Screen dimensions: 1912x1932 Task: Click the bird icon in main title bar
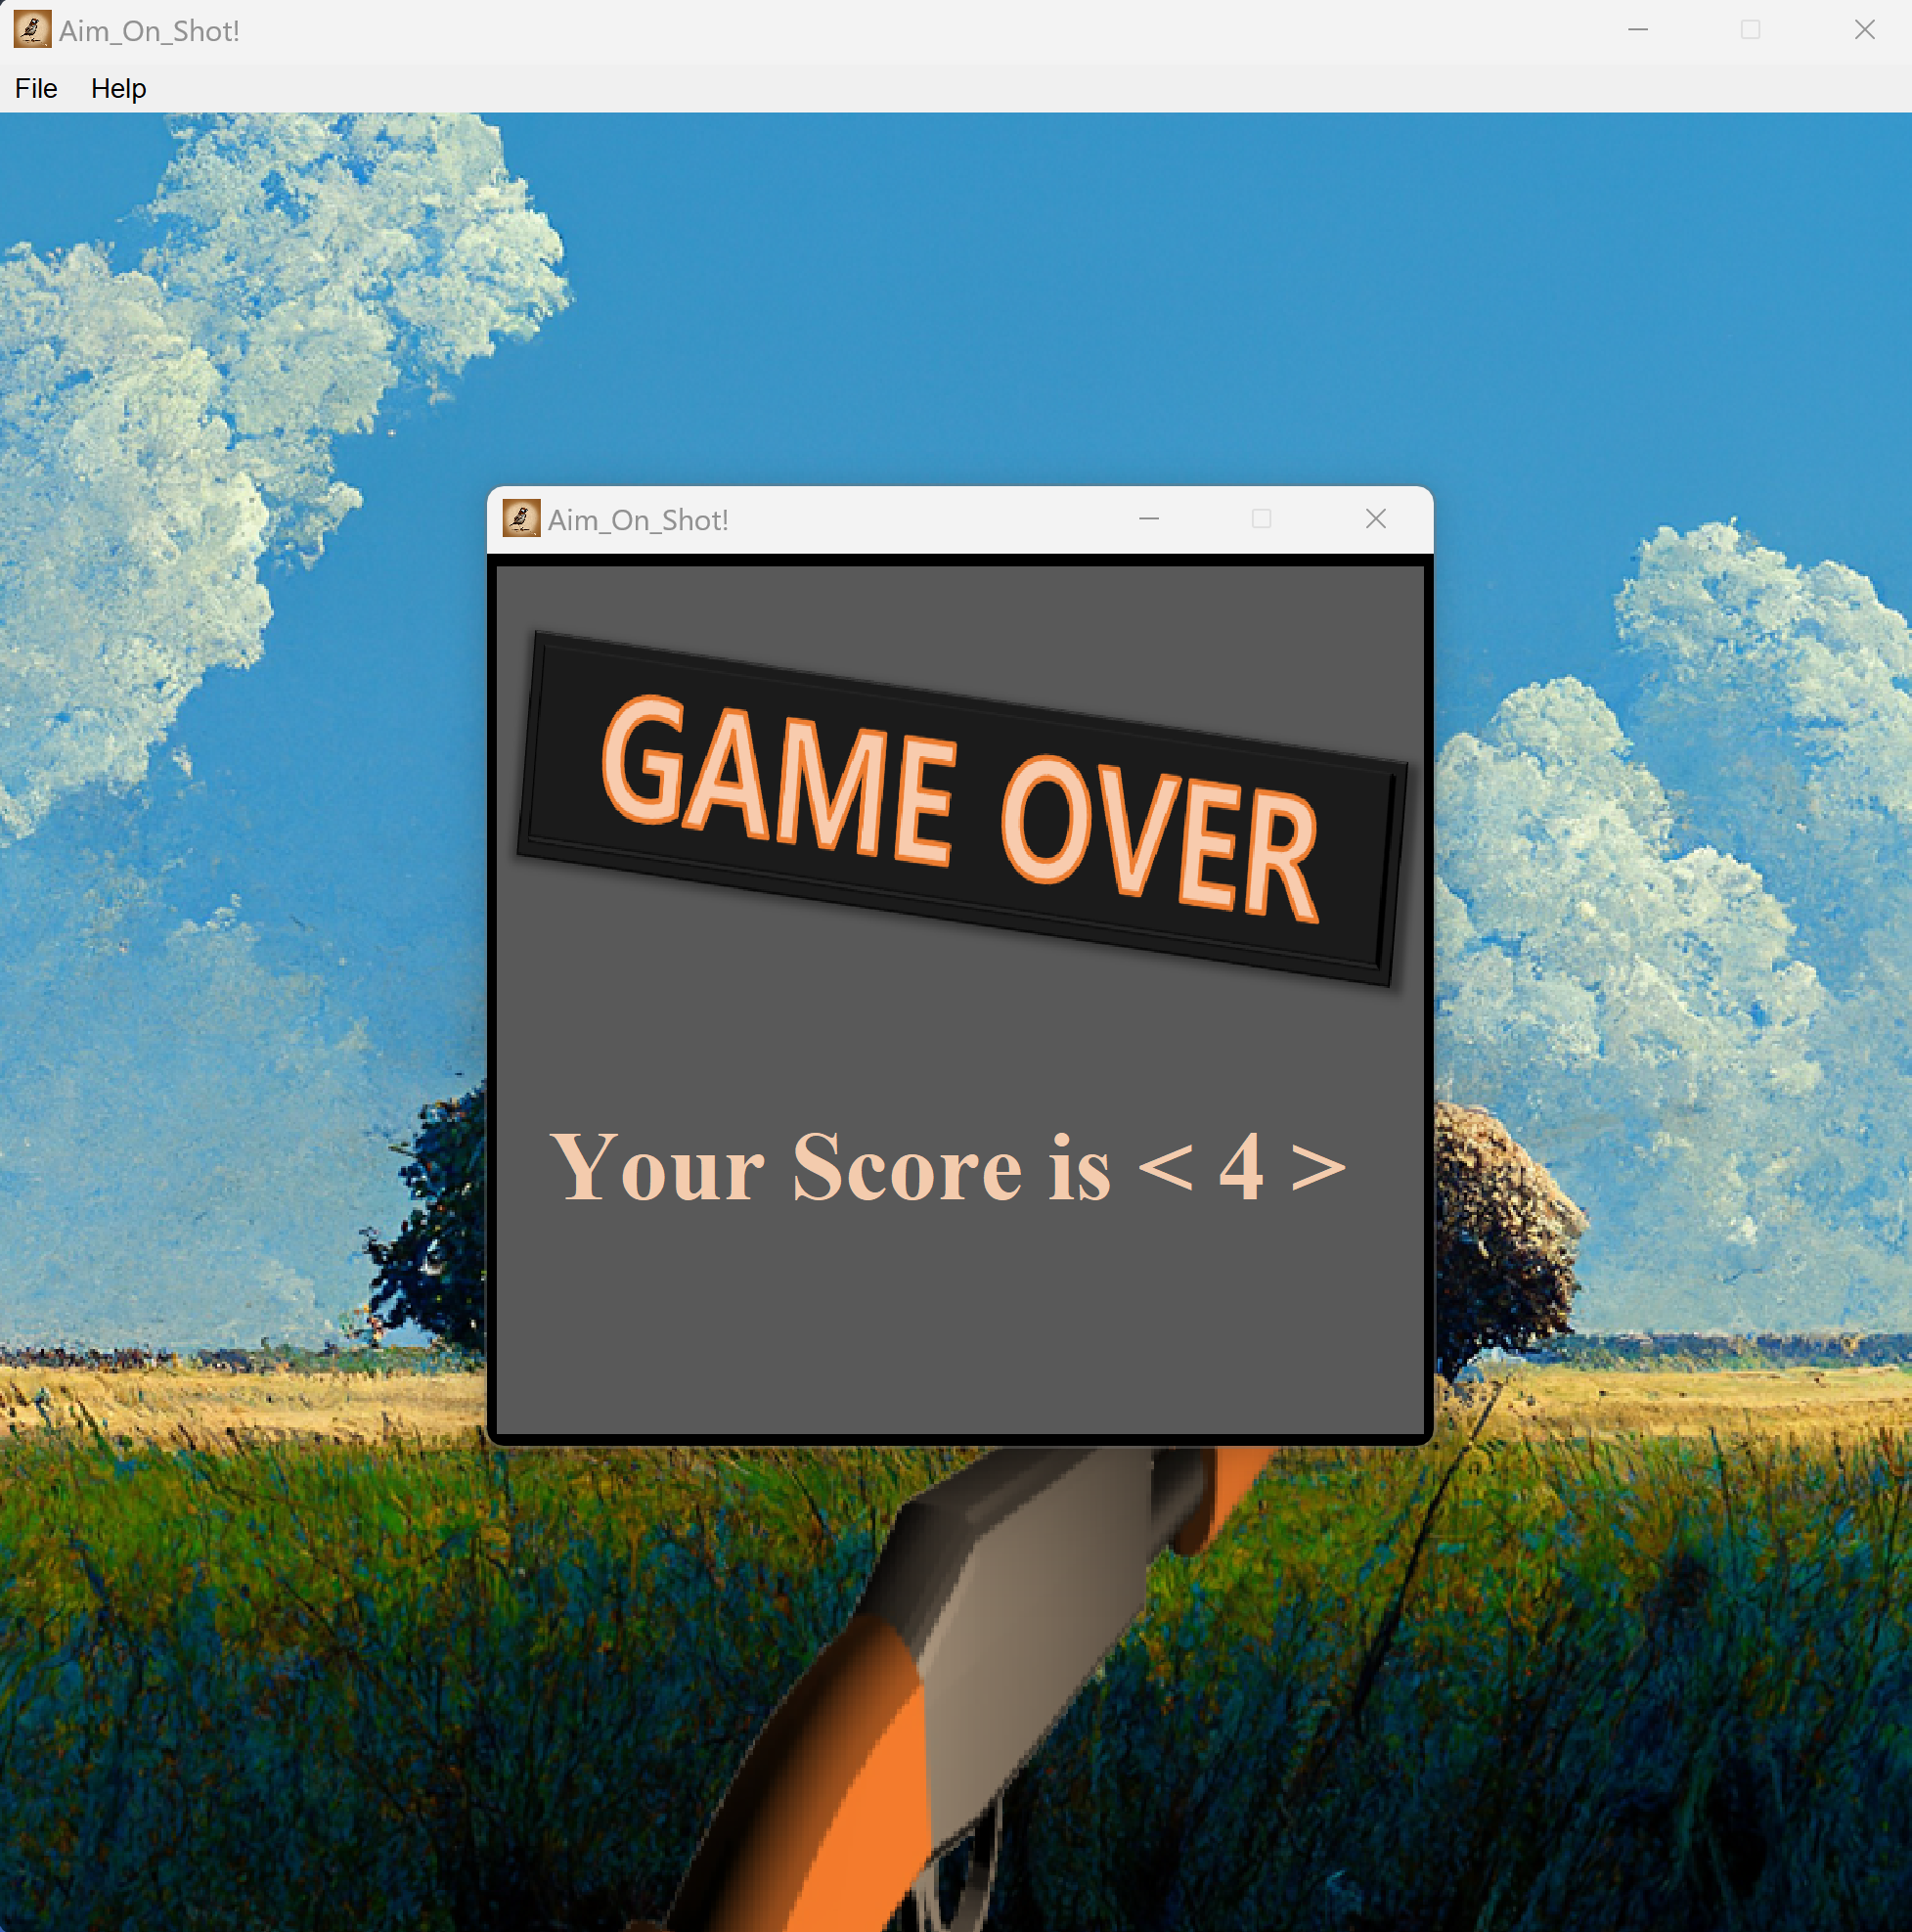pyautogui.click(x=31, y=30)
